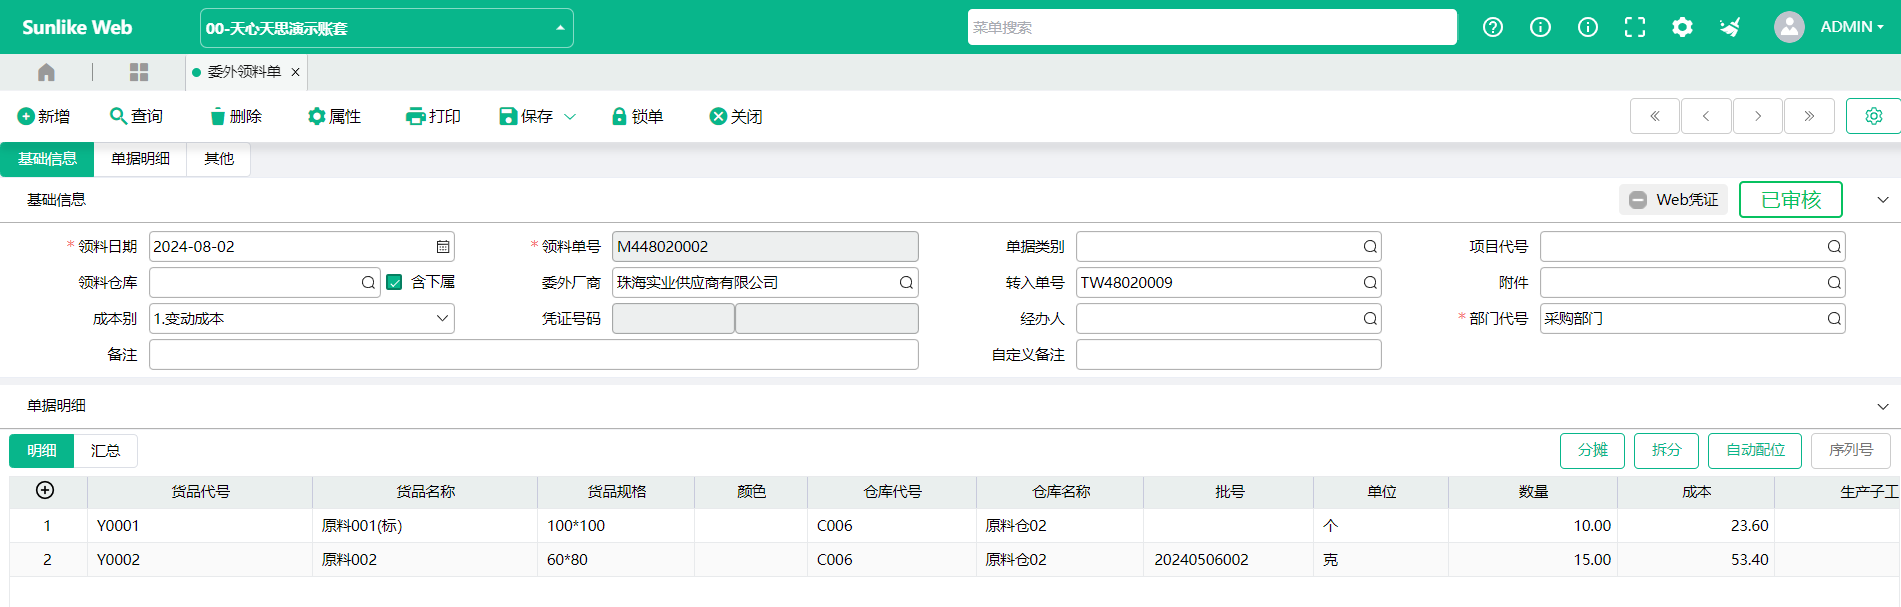Open 属性 properties from toolbar

(334, 116)
